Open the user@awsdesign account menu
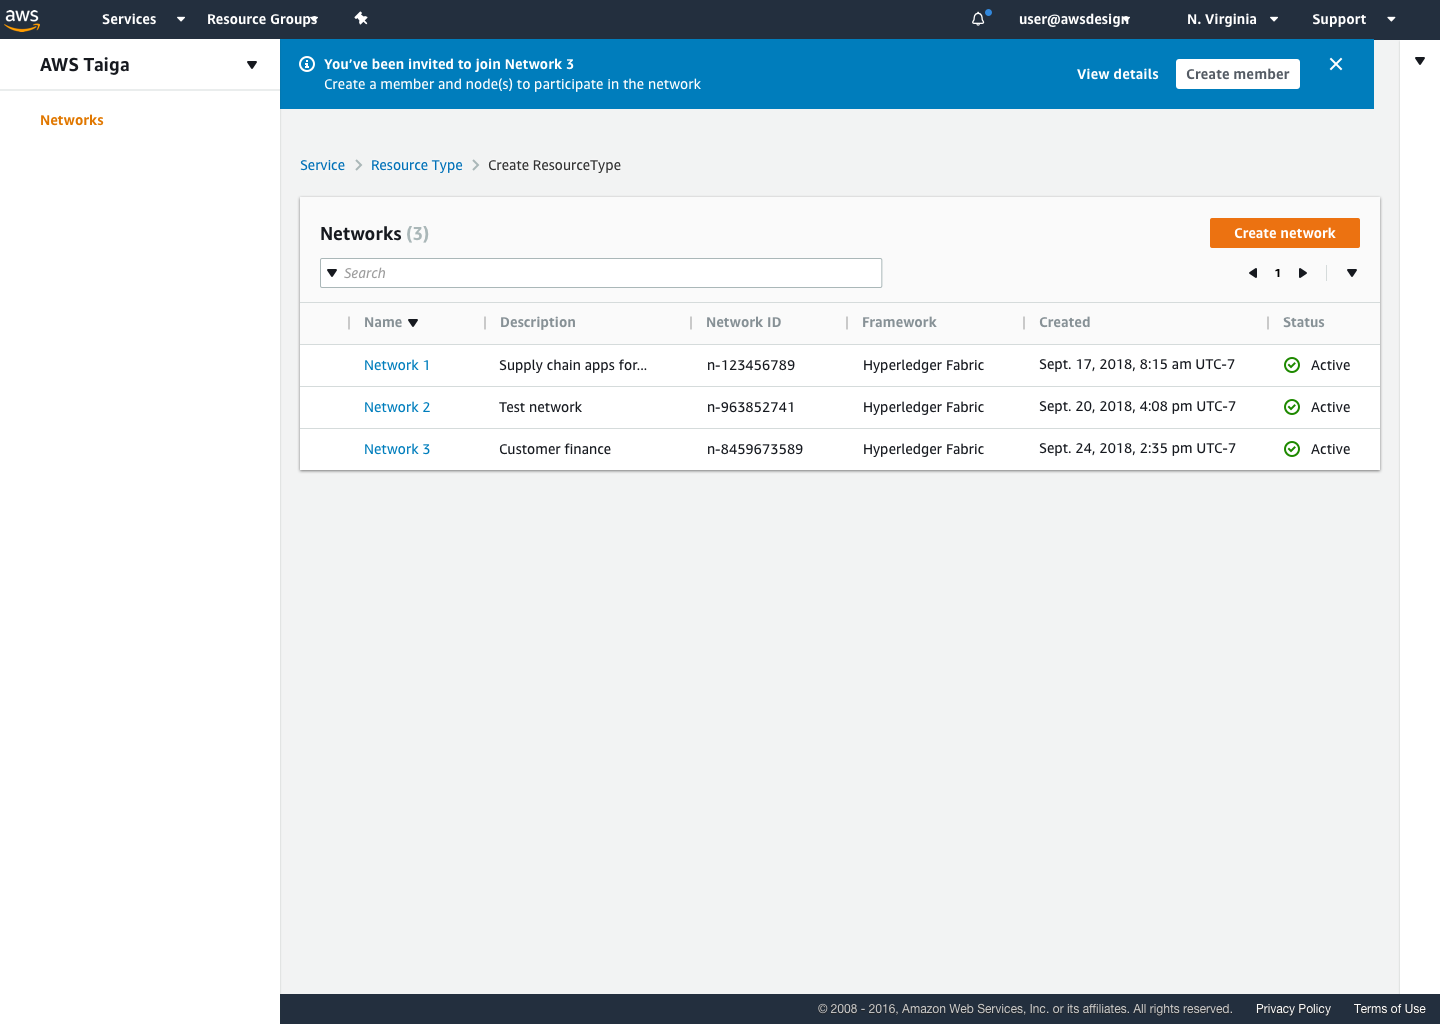 click(1075, 19)
